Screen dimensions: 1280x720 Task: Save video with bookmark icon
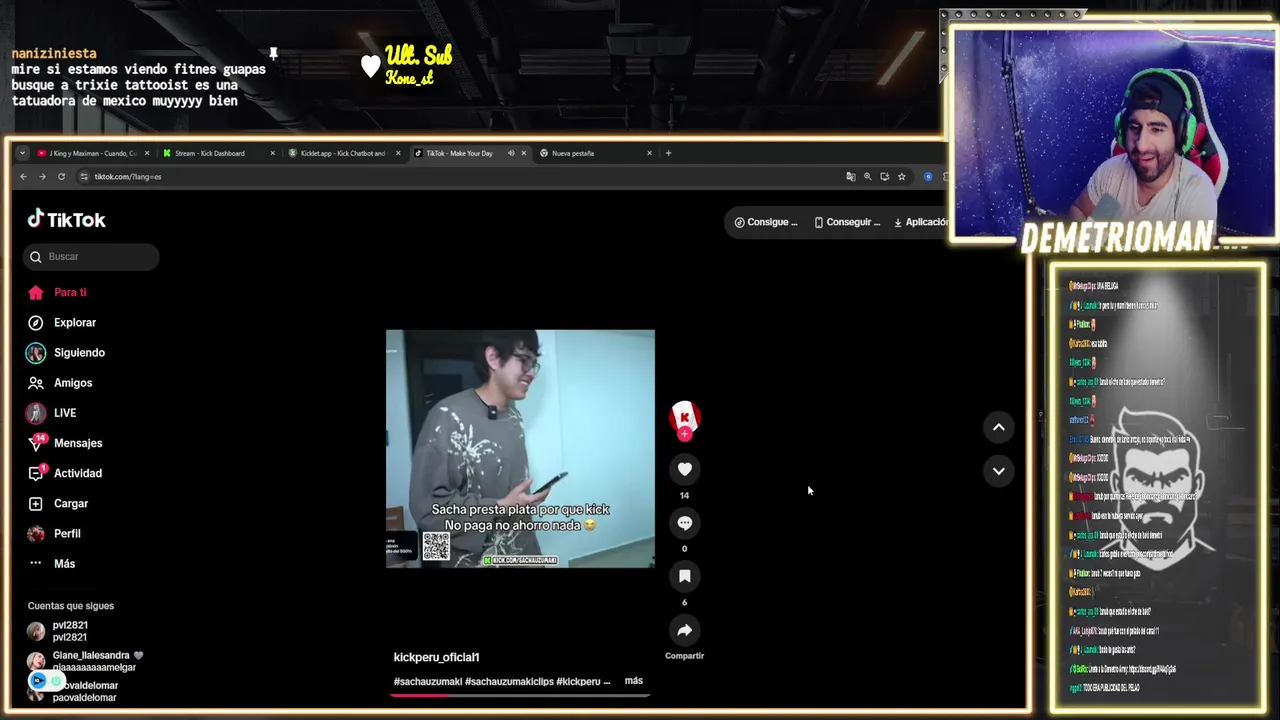[685, 576]
